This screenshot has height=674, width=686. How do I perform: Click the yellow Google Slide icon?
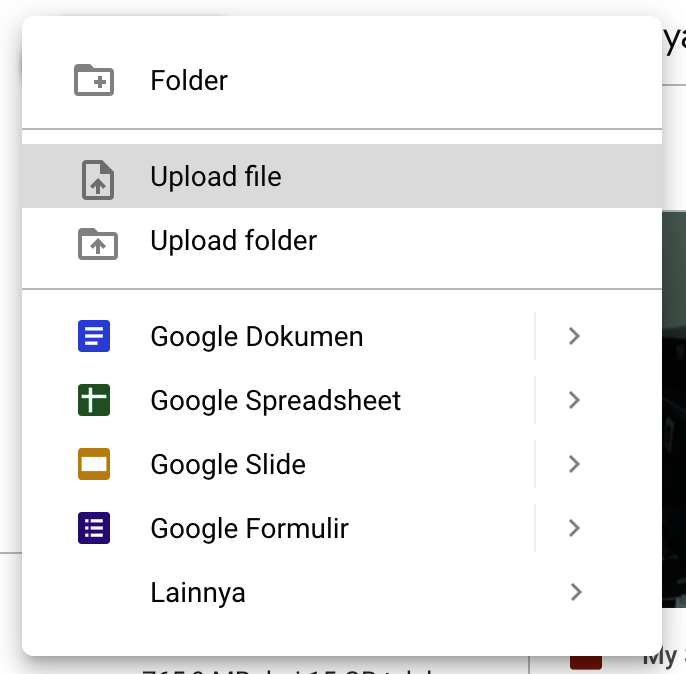point(94,464)
